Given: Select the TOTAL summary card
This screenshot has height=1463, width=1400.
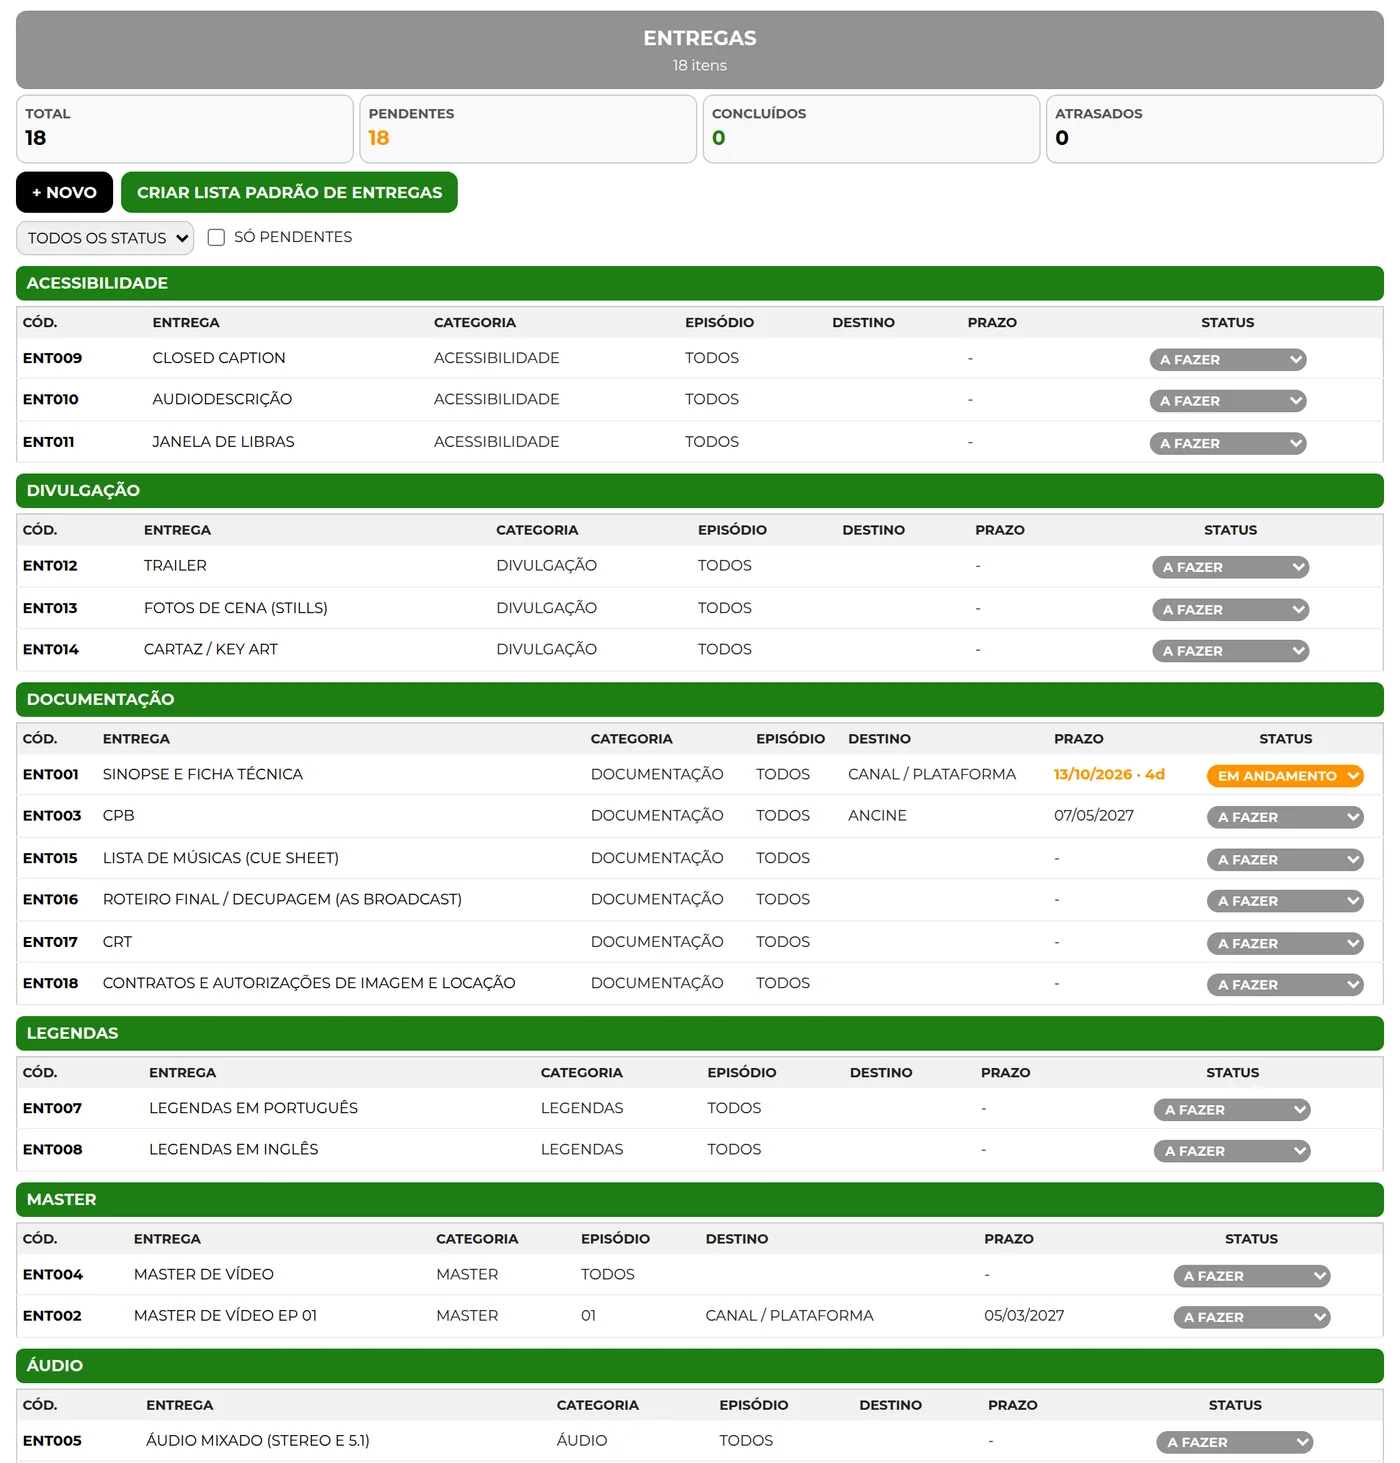Looking at the screenshot, I should [x=185, y=129].
